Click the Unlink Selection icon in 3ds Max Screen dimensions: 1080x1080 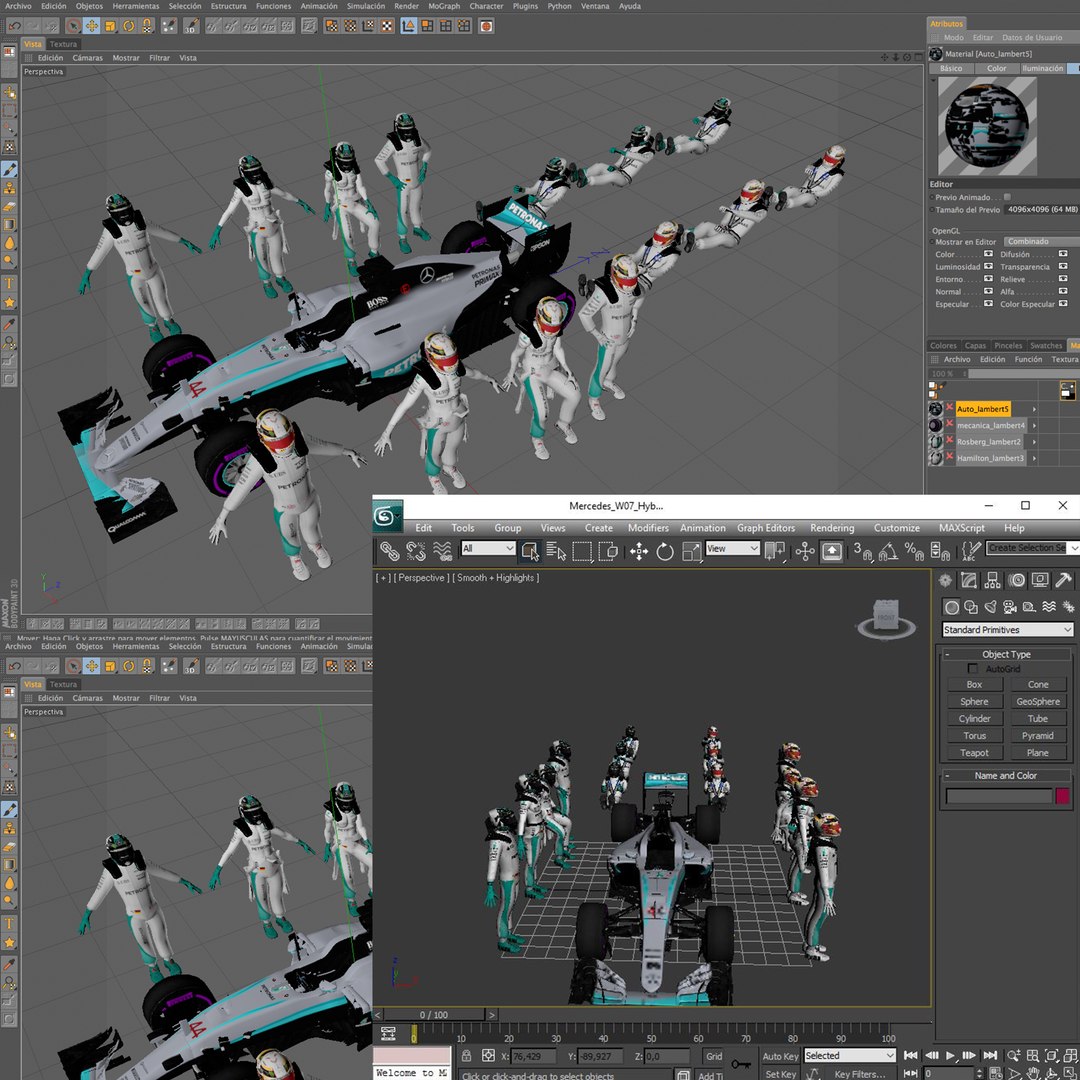tap(415, 551)
